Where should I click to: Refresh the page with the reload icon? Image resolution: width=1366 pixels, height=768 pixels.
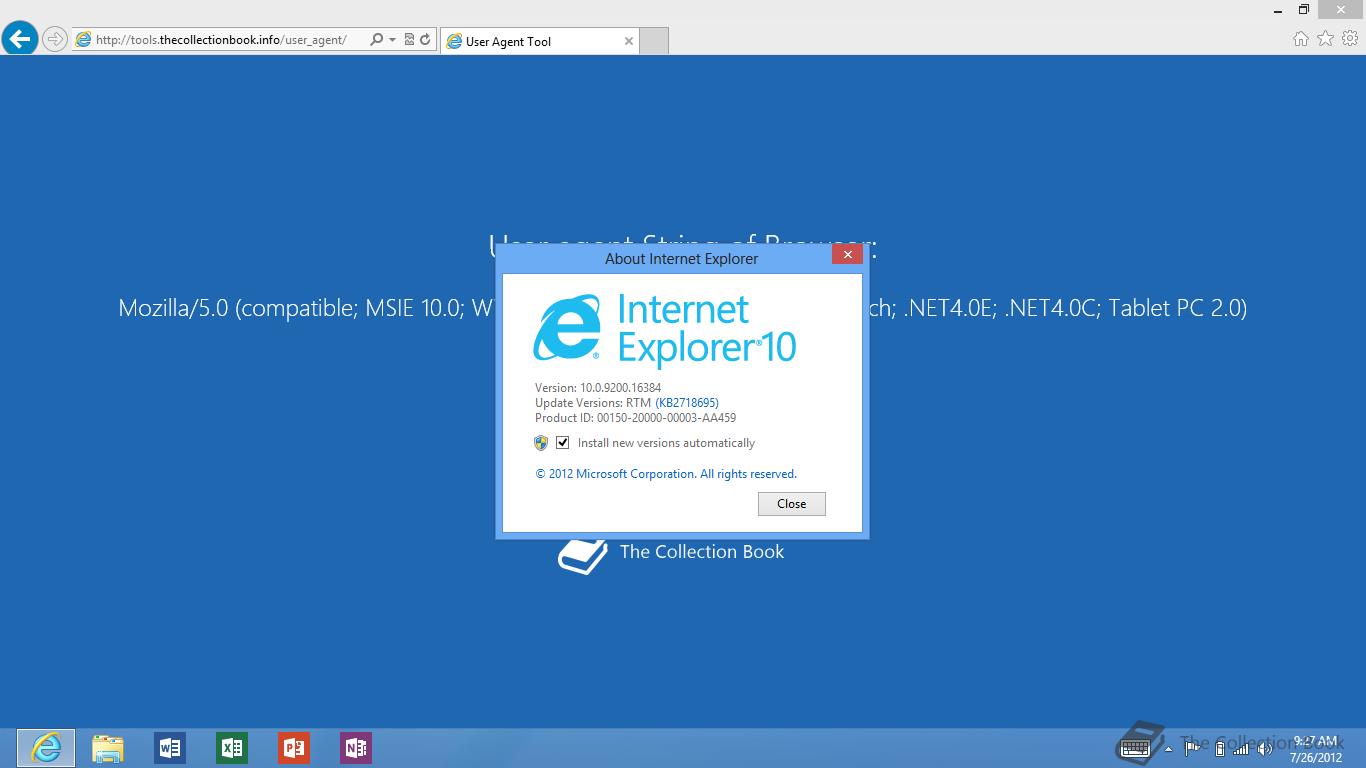(425, 40)
